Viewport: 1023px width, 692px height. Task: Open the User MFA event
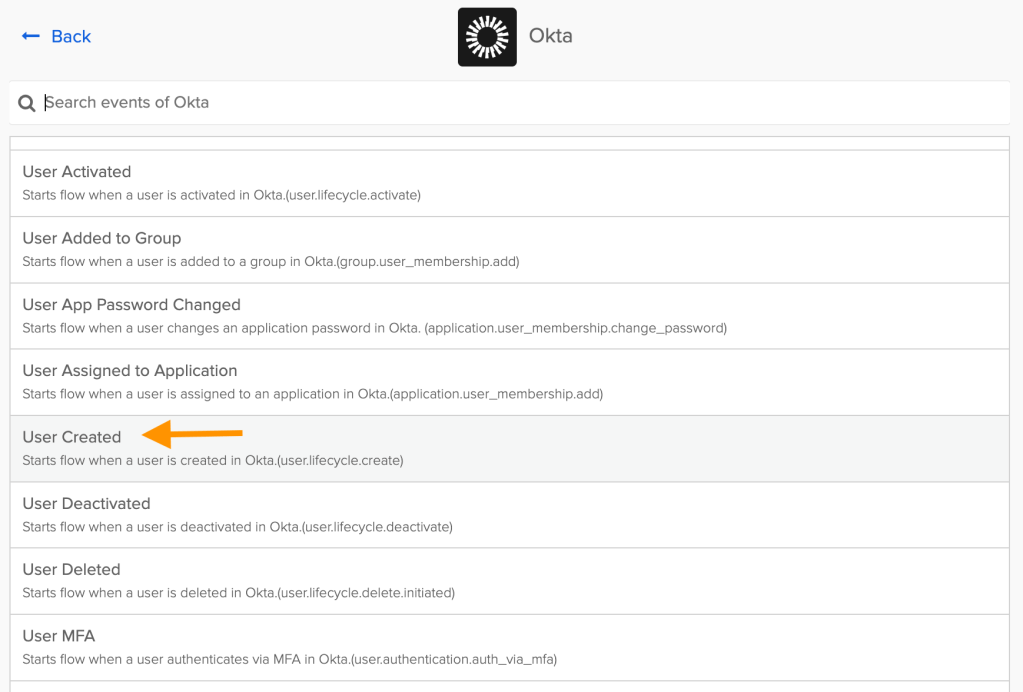(59, 635)
